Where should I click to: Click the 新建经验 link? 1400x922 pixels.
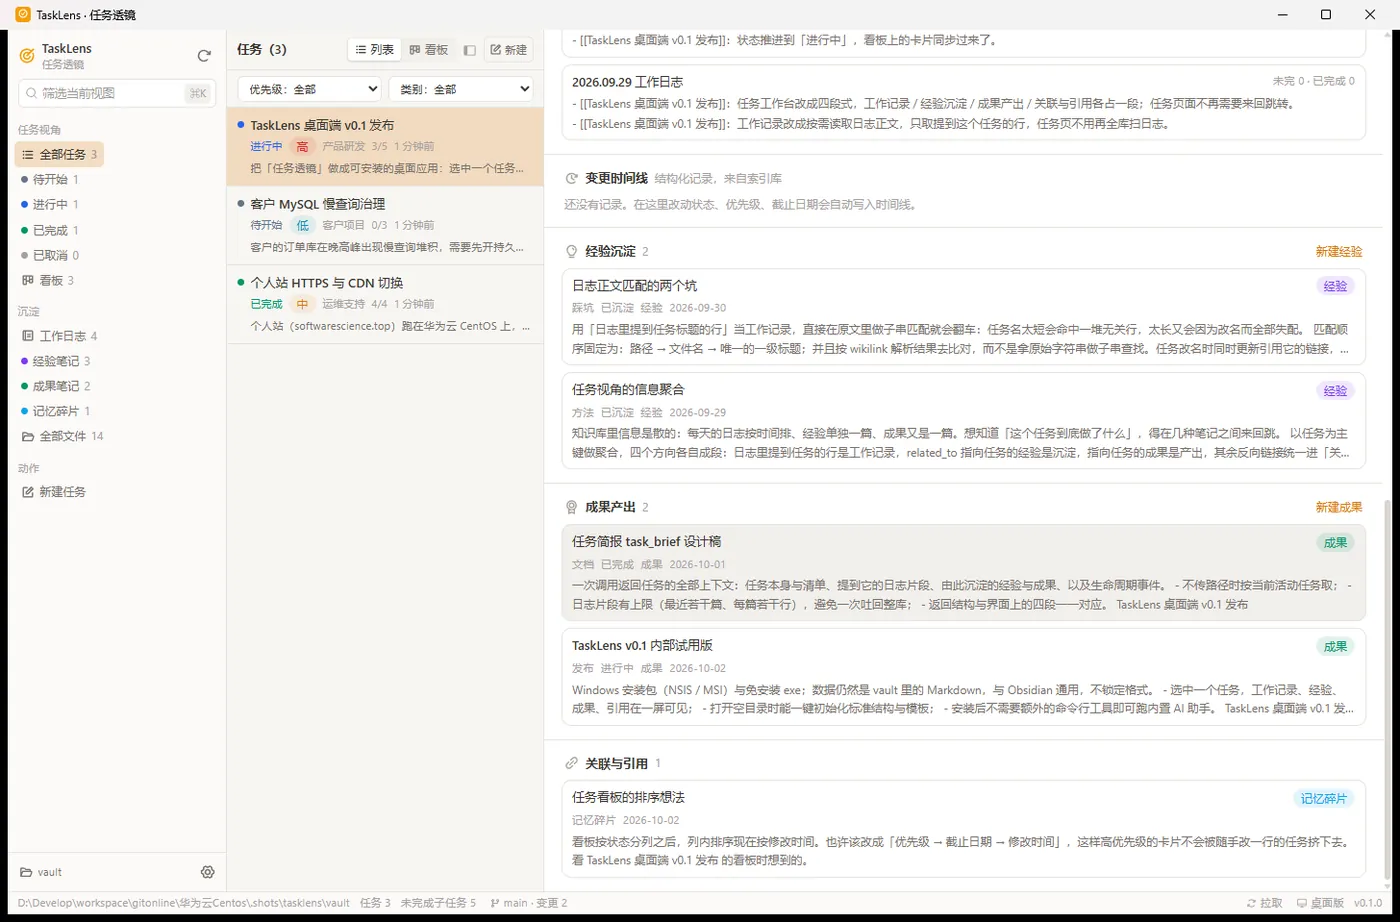pyautogui.click(x=1338, y=252)
